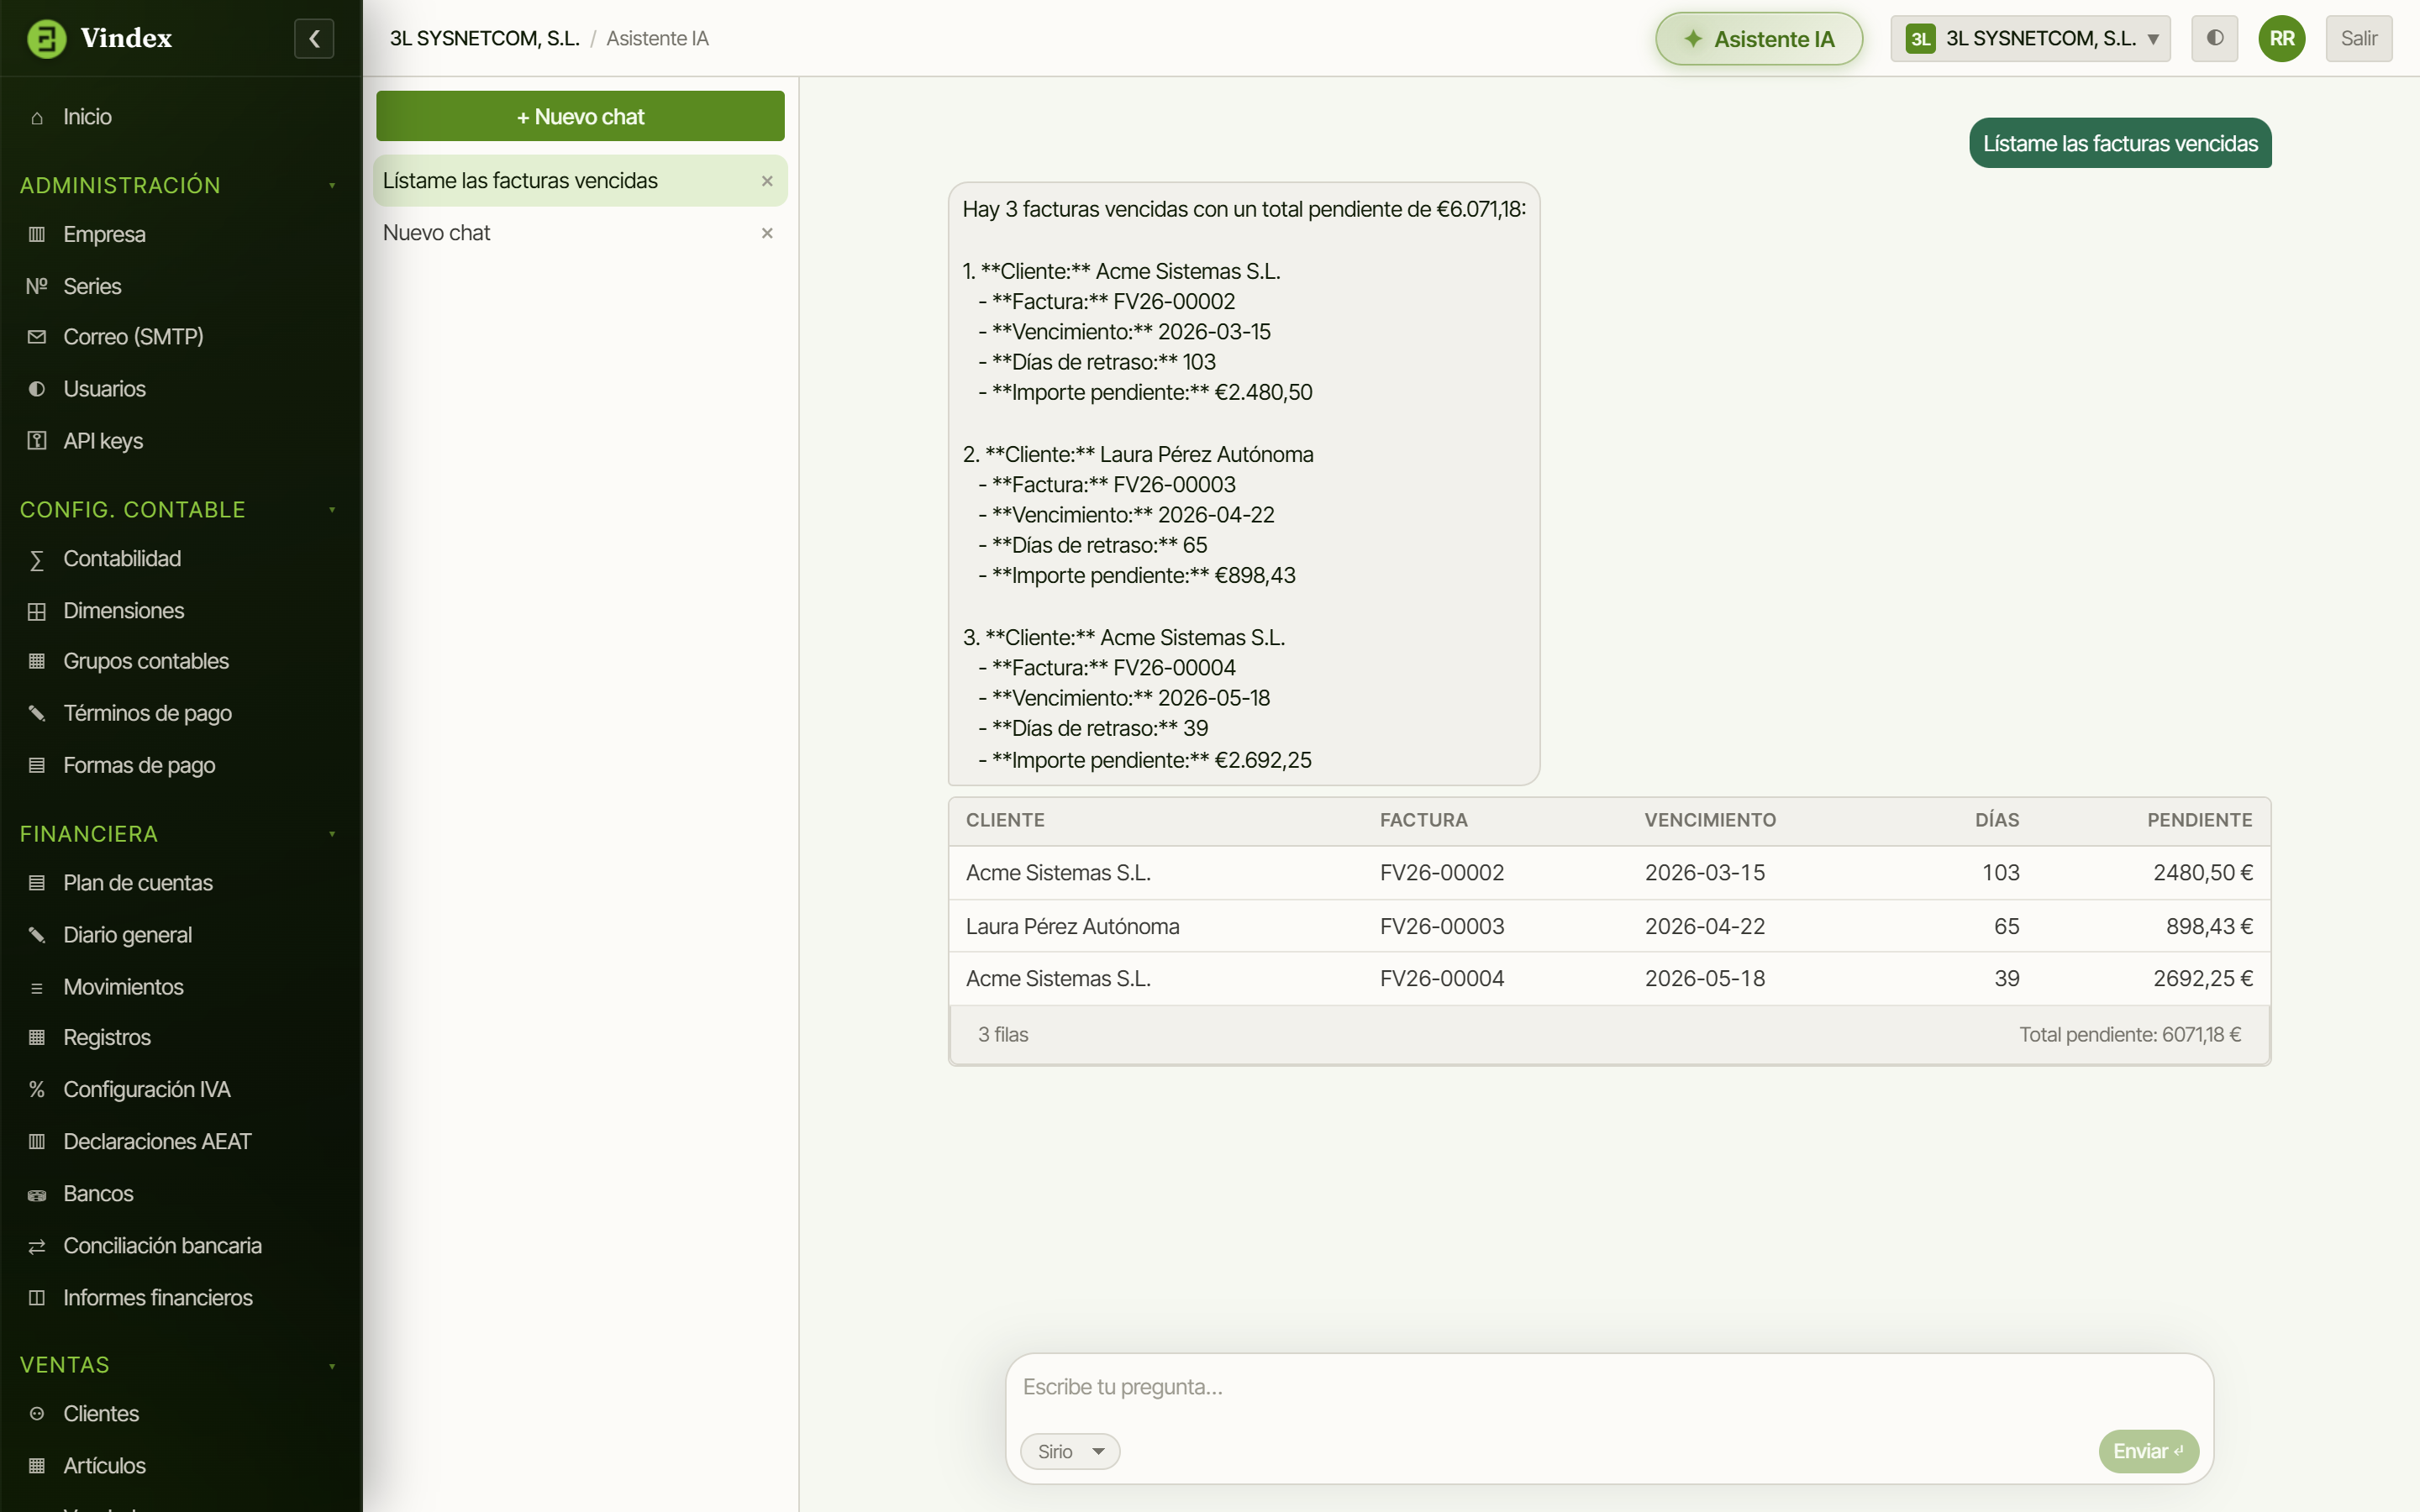Click the Dimensiones grid icon
The width and height of the screenshot is (2420, 1512).
[37, 611]
